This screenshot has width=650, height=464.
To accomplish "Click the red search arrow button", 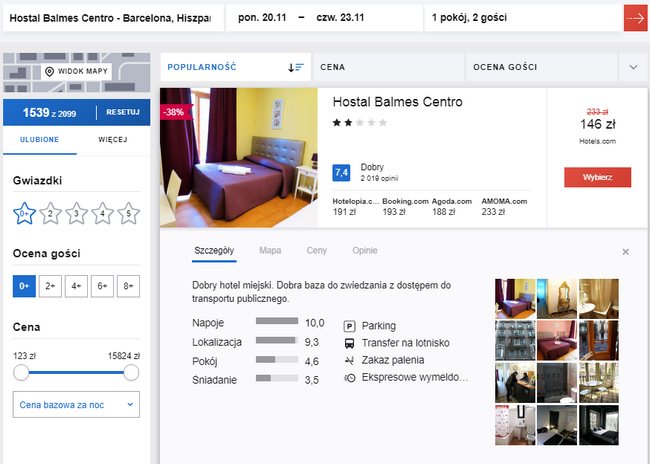I will (x=634, y=18).
